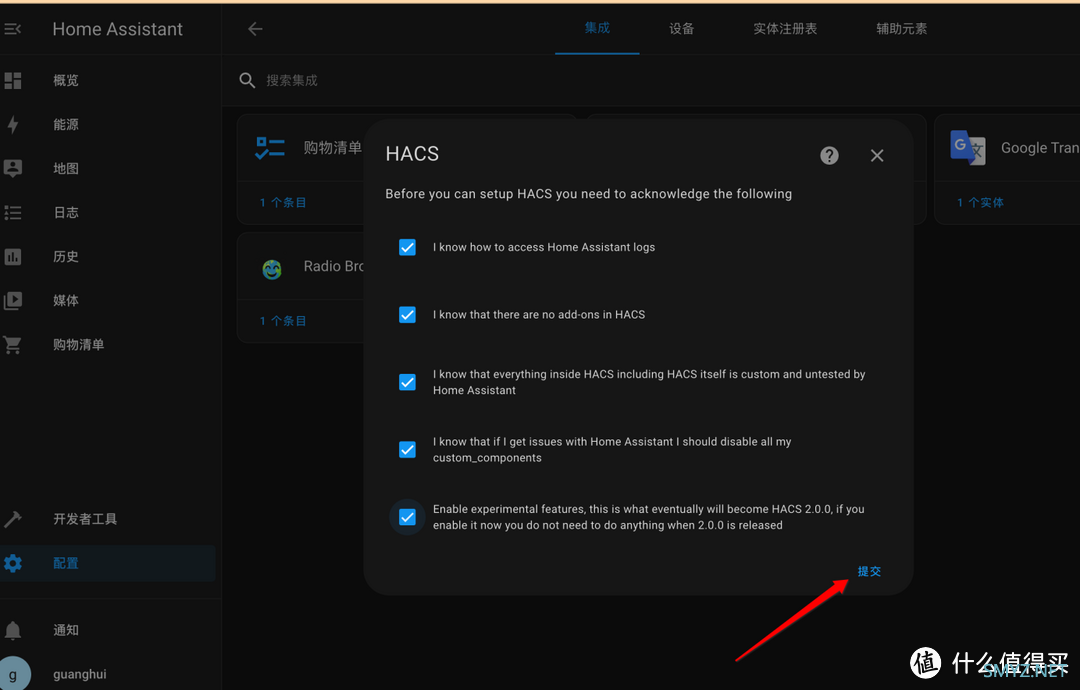This screenshot has width=1080, height=690.
Task: Open Google Translate '1 个实体' link
Action: tap(980, 202)
